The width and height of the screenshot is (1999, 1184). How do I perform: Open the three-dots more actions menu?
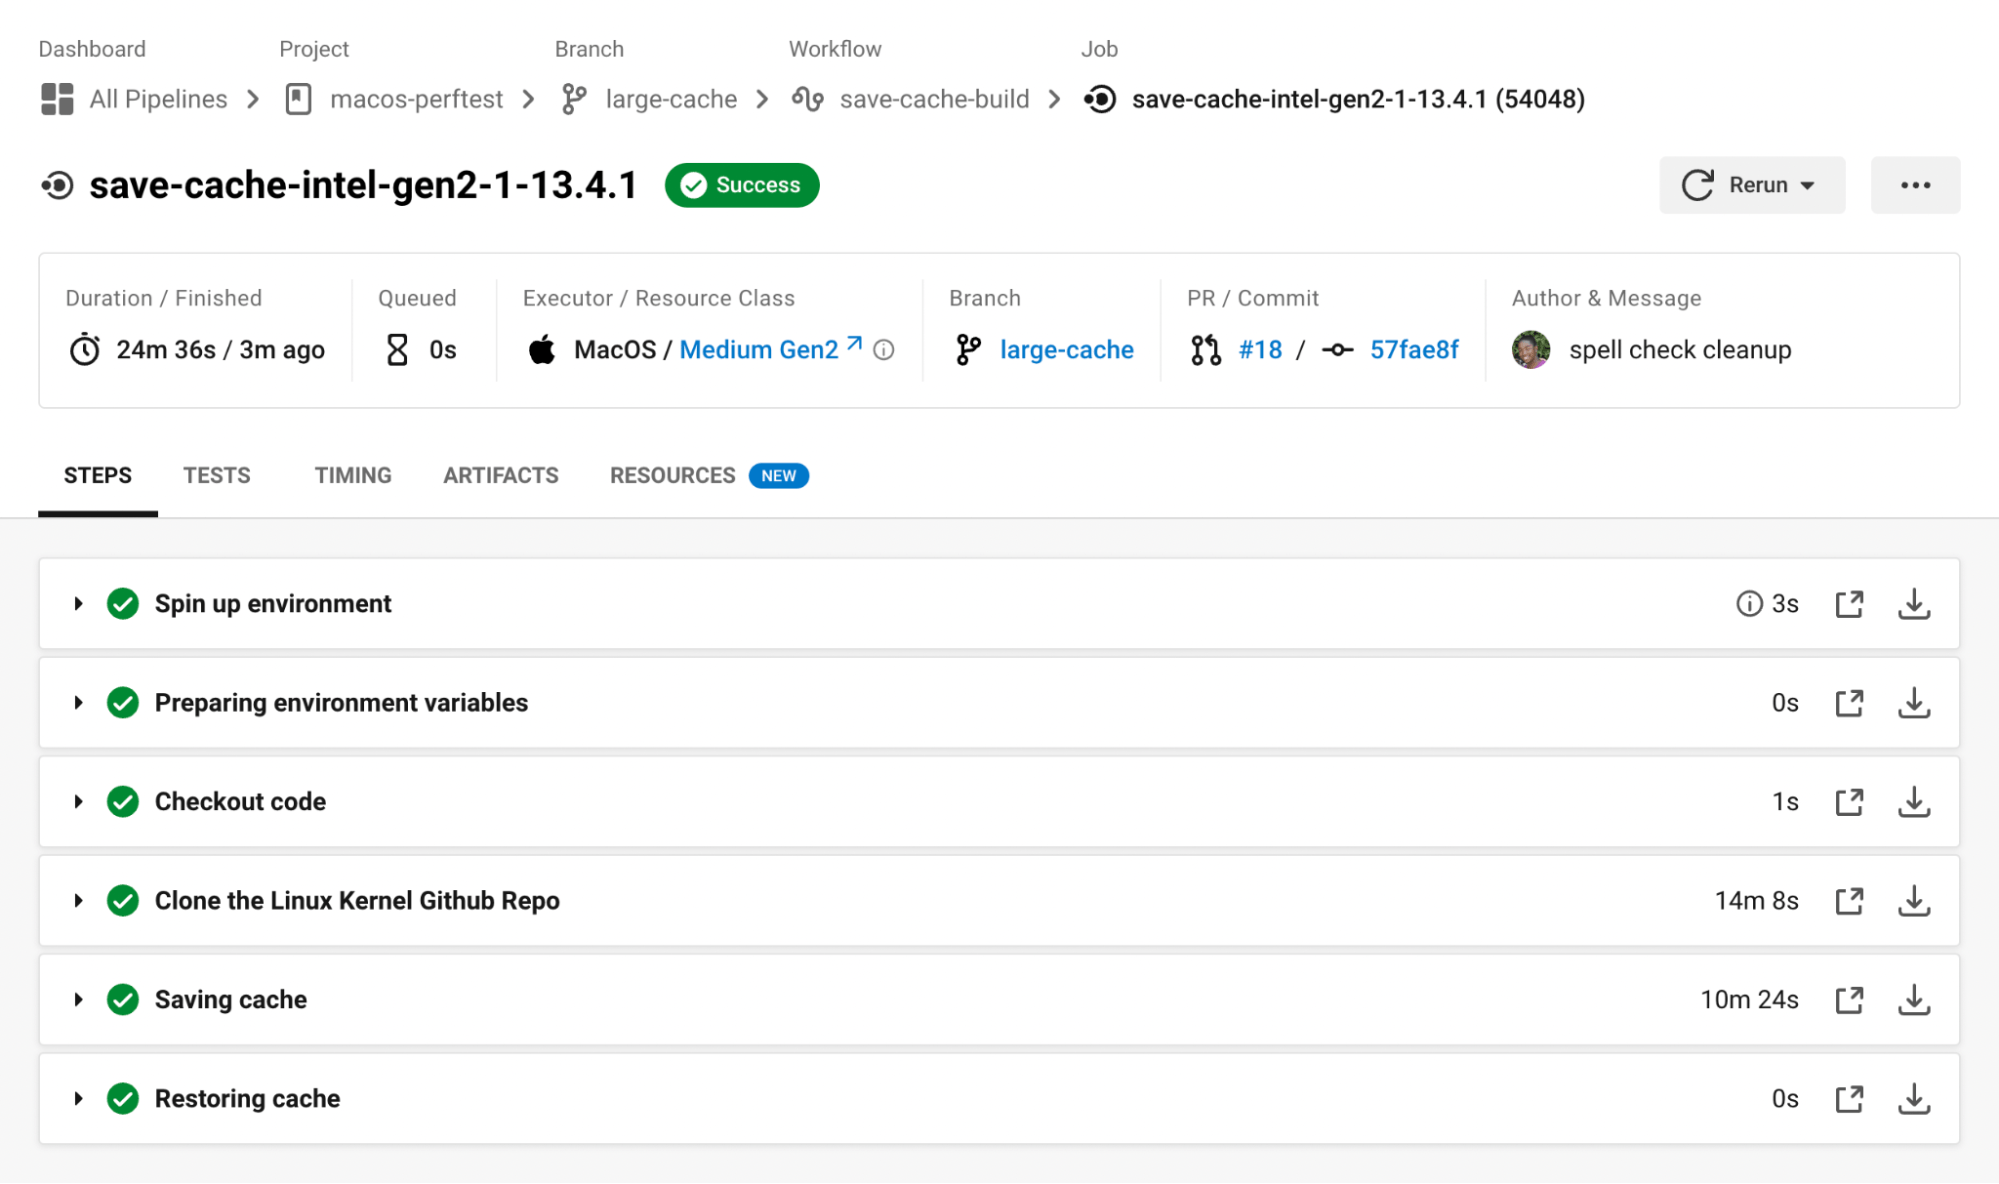click(x=1915, y=185)
